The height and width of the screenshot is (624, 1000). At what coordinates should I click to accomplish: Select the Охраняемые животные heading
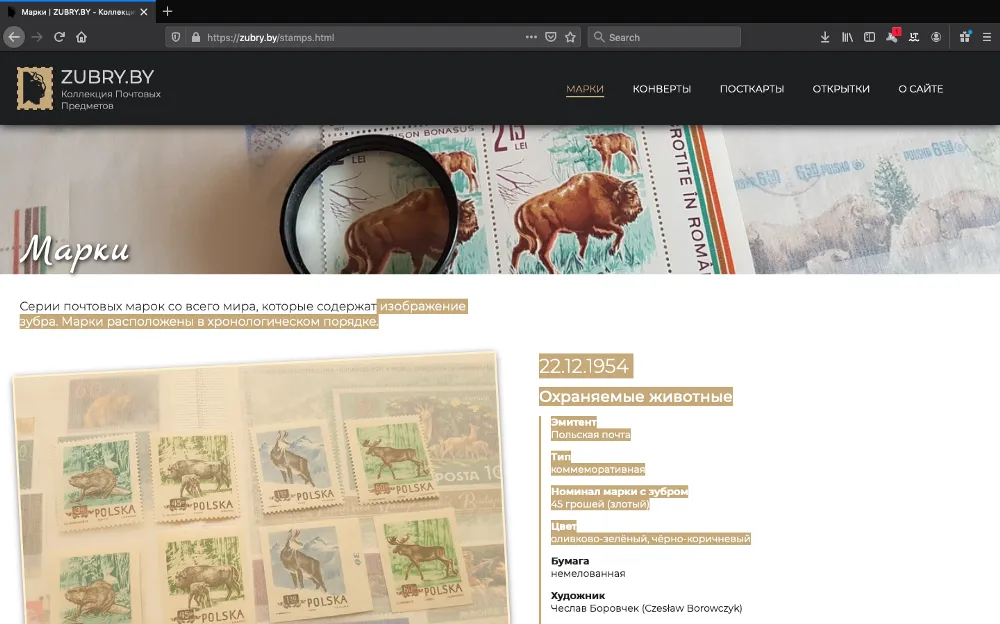point(635,396)
